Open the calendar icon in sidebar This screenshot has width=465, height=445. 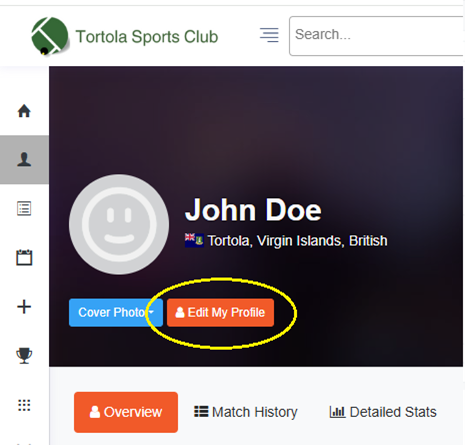pos(24,257)
